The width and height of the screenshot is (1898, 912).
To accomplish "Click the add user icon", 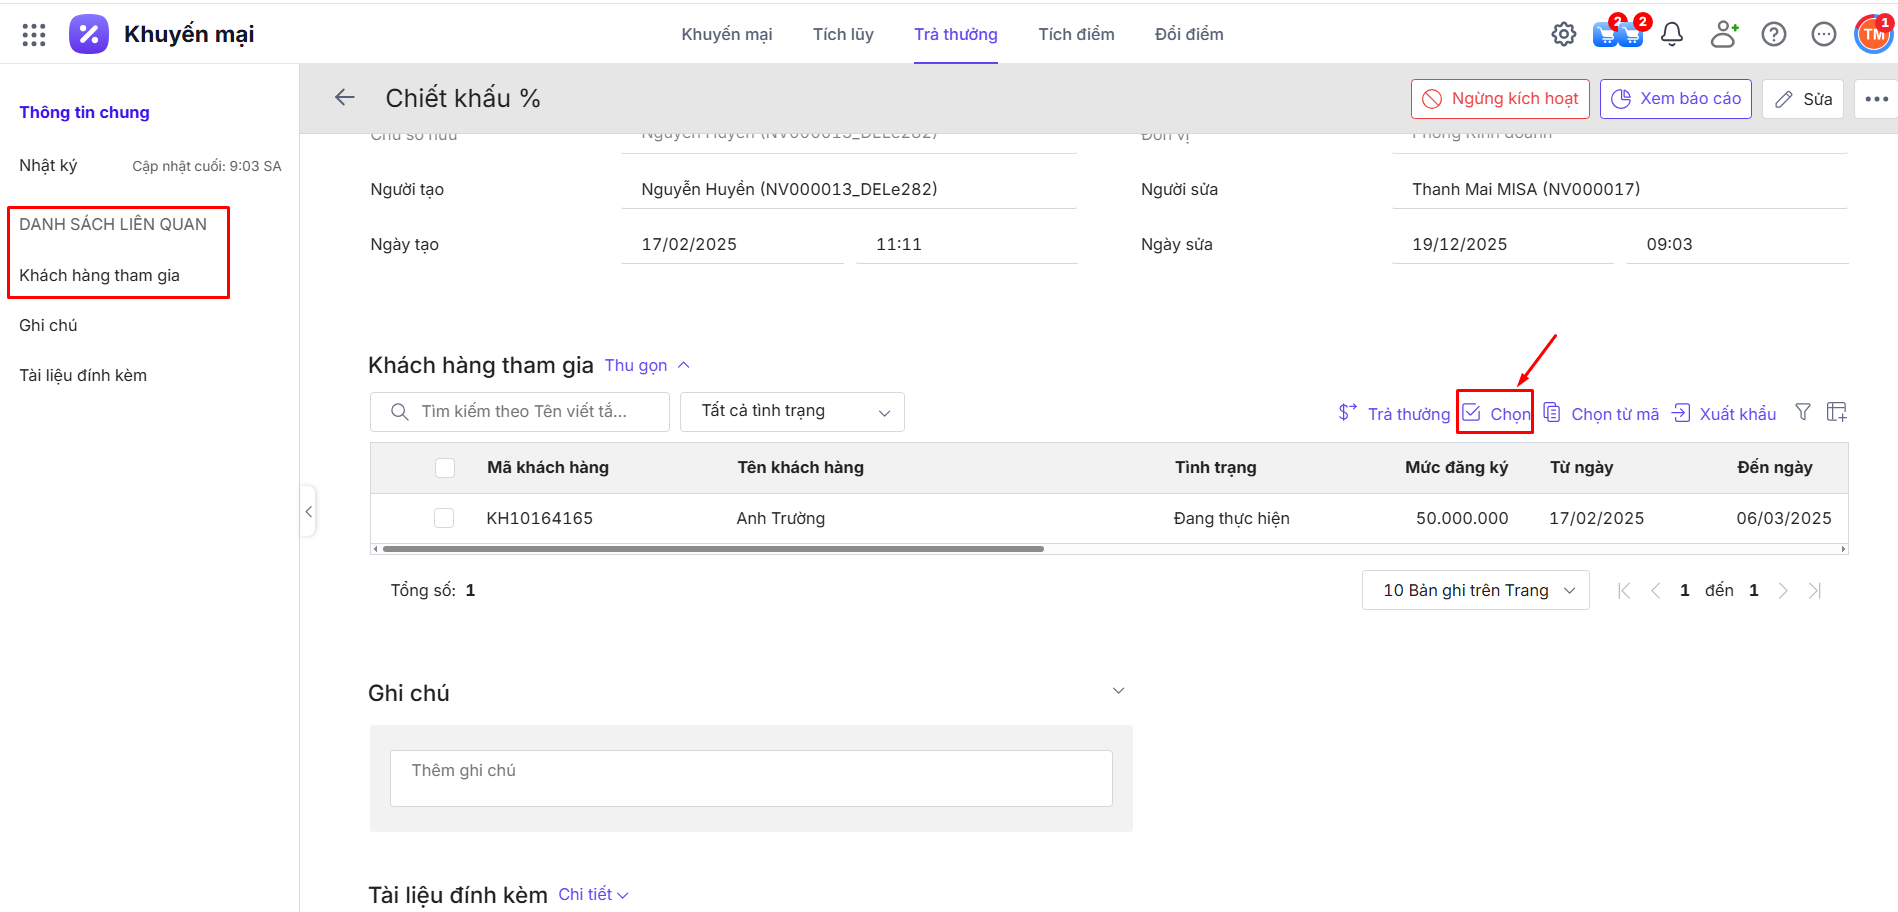I will 1723,35.
